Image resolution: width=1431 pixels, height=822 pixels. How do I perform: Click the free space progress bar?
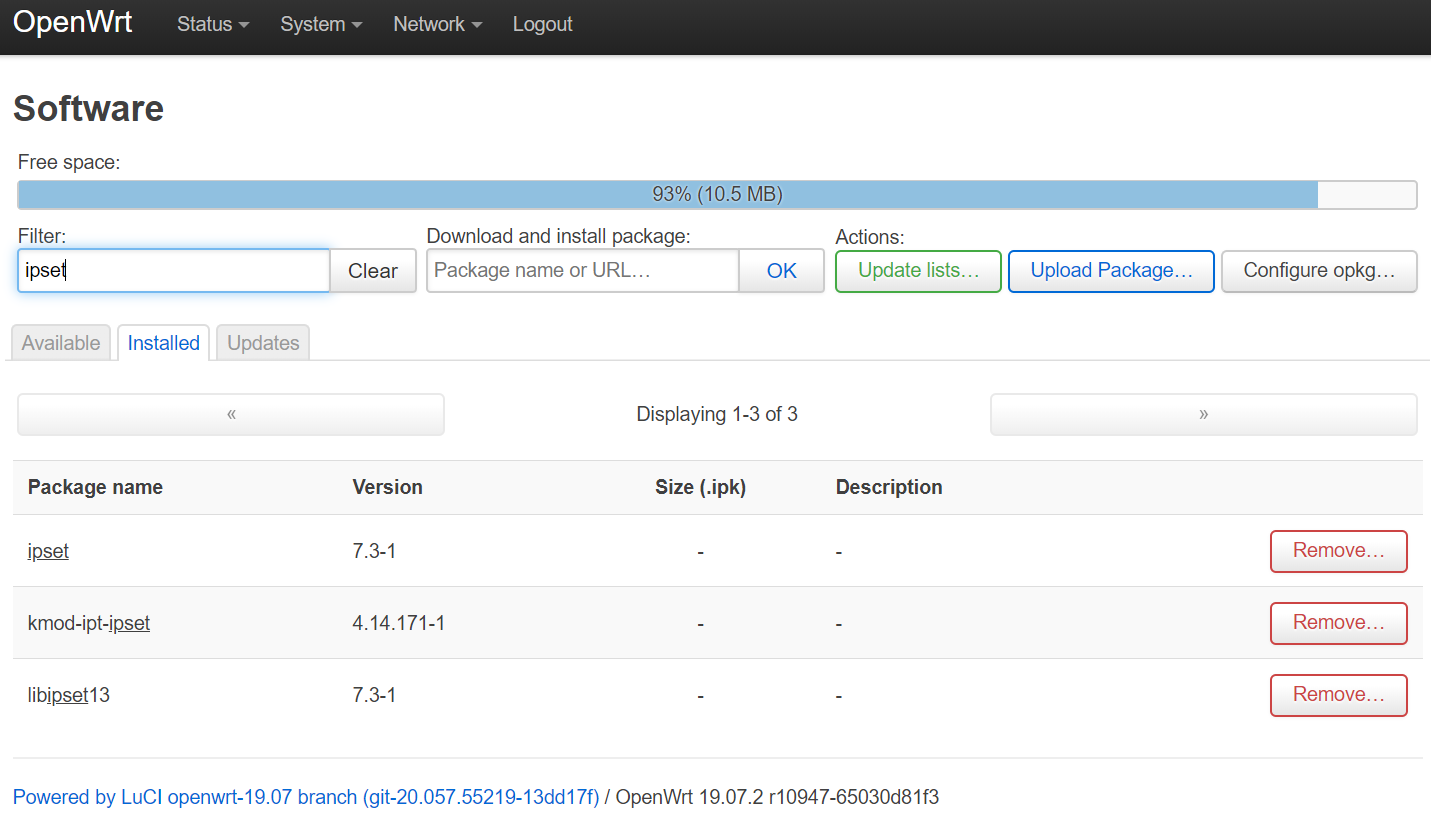pyautogui.click(x=716, y=194)
